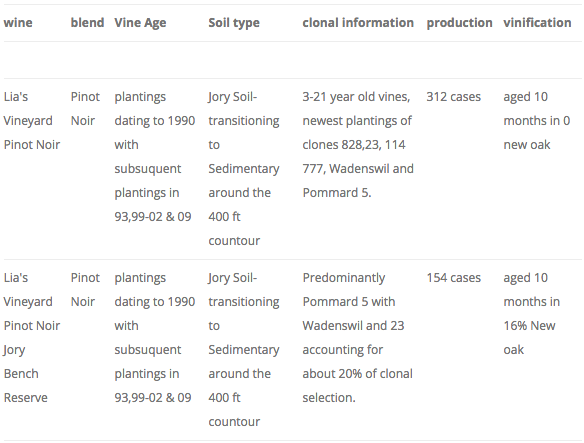Screen dimensions: 584x443
Task: Click the second row's Vine Age plantings text
Action: click(x=155, y=338)
